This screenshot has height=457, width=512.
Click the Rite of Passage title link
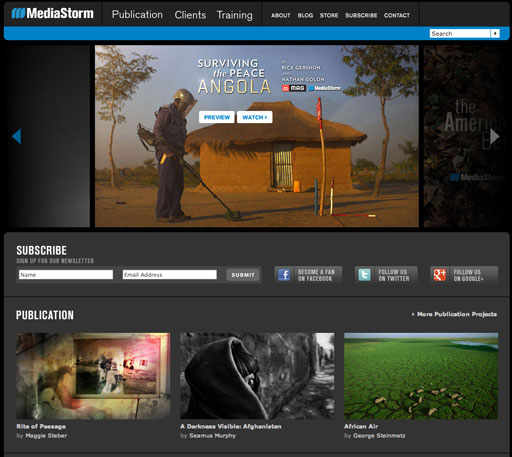click(x=41, y=426)
